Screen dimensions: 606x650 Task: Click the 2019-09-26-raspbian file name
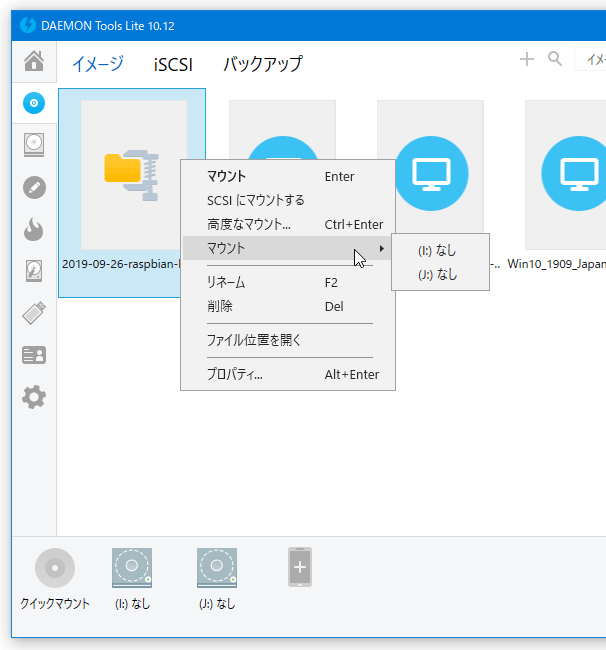121,264
